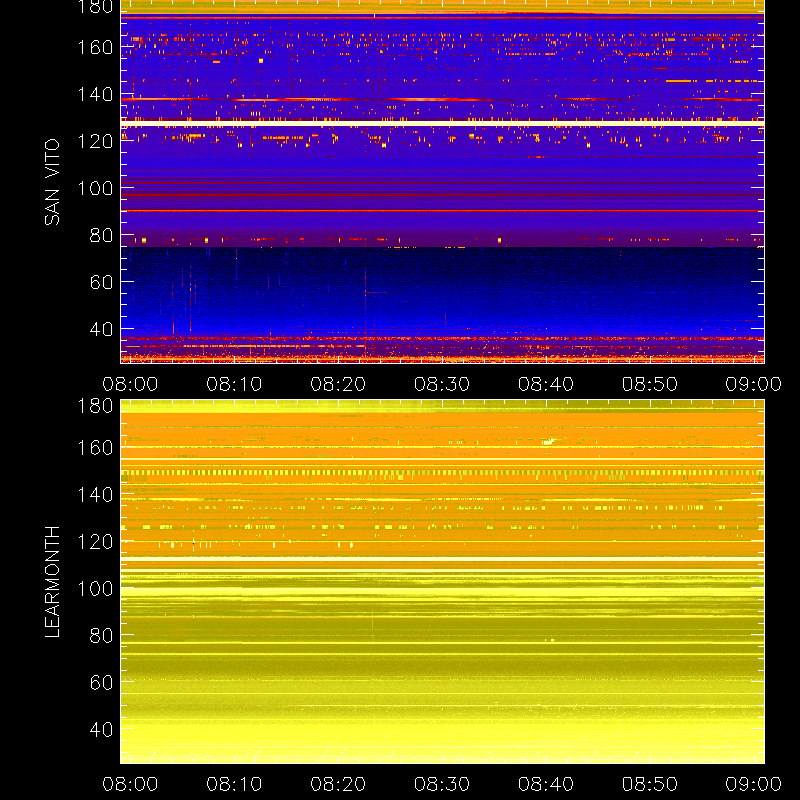
Task: Click the 08:30 time label under the Learmonth plot
Action: (x=442, y=784)
